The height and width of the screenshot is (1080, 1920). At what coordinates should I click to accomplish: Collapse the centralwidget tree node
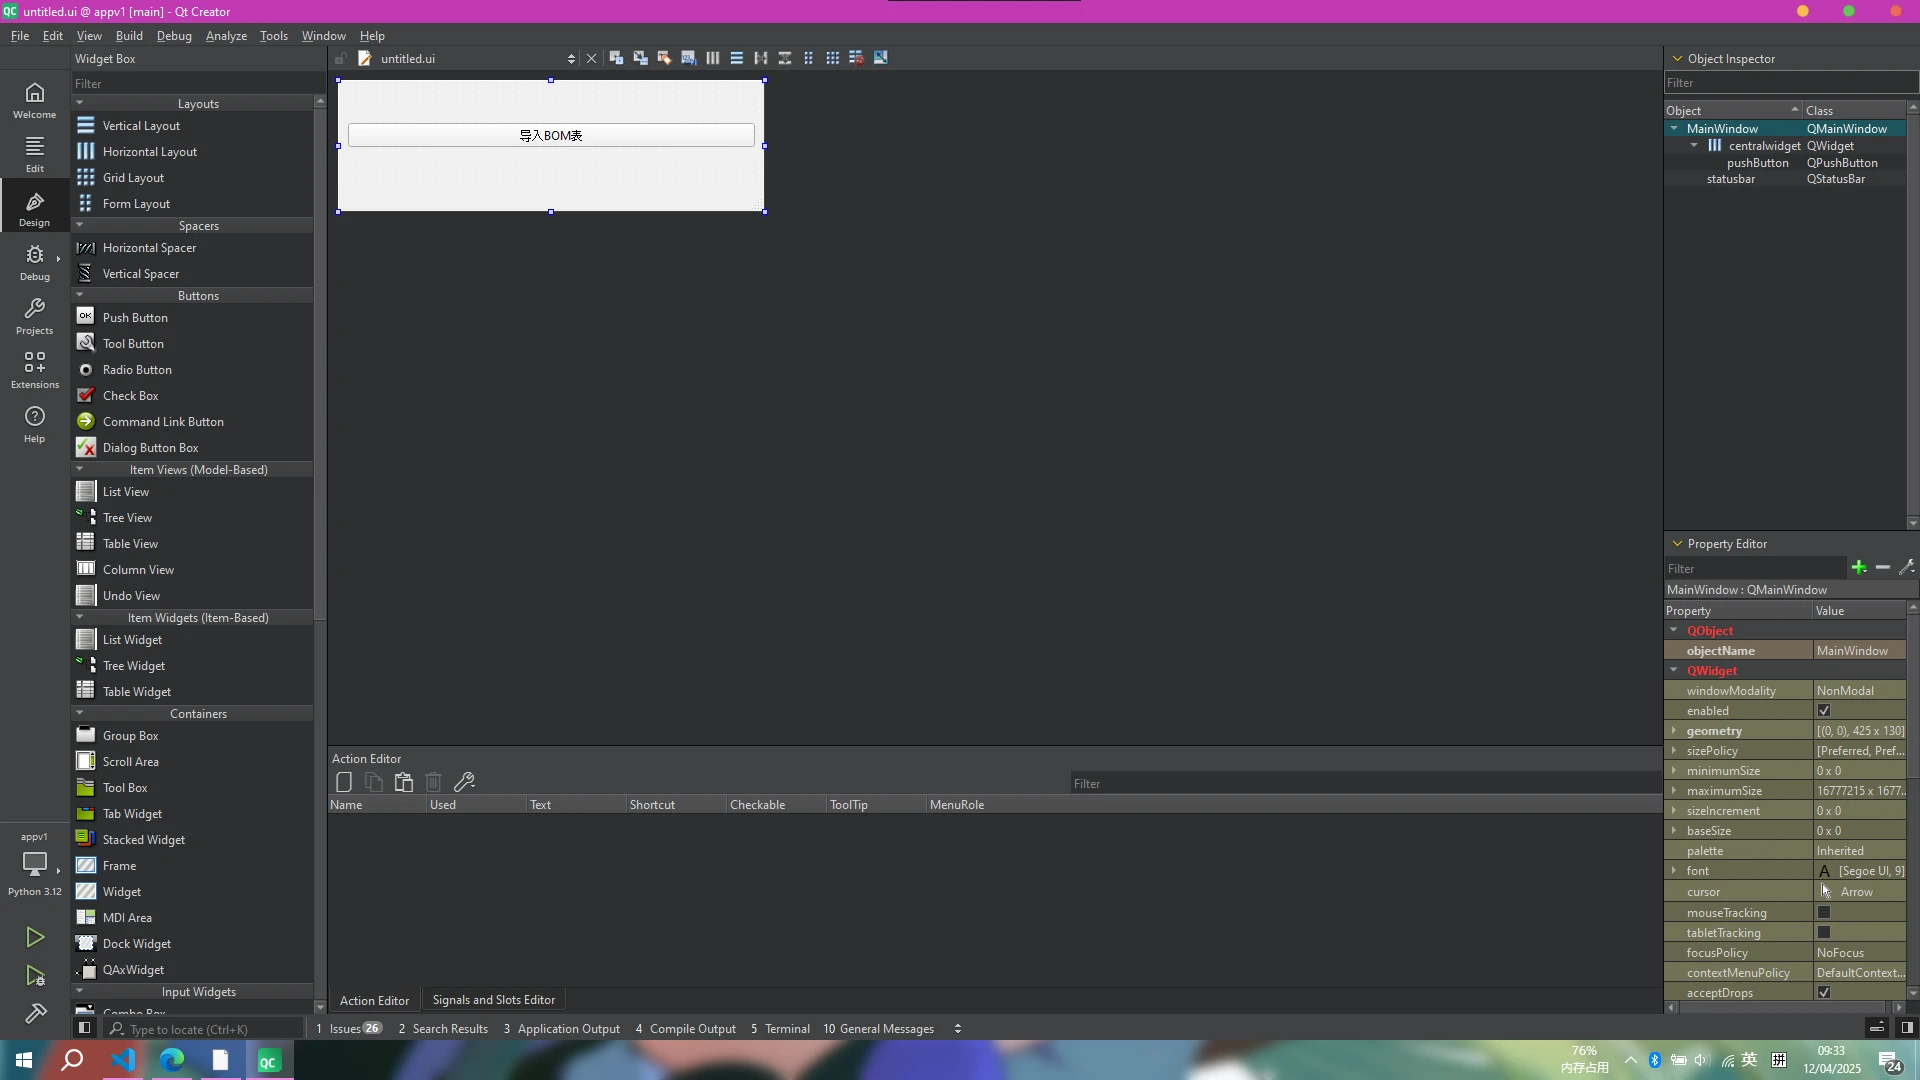(1694, 146)
